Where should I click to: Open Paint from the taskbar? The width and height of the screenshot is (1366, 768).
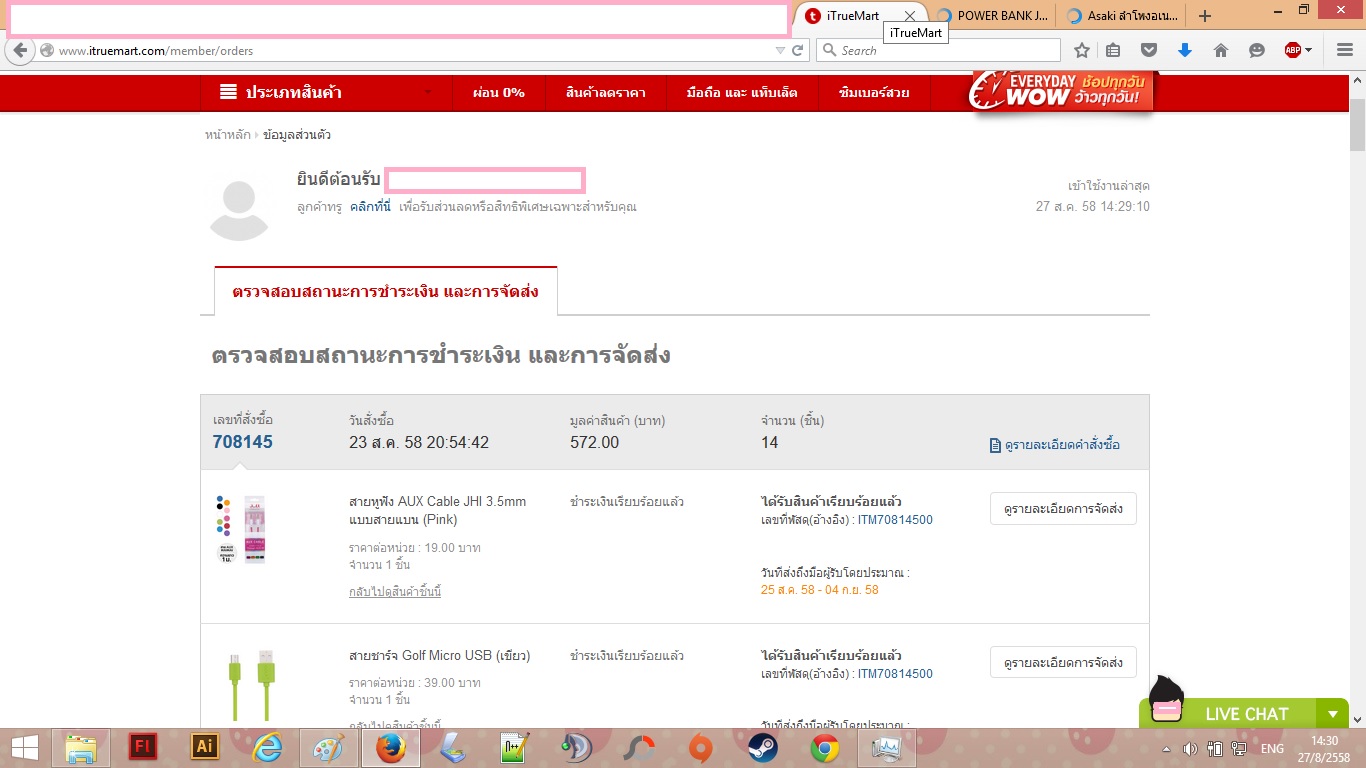click(x=329, y=748)
